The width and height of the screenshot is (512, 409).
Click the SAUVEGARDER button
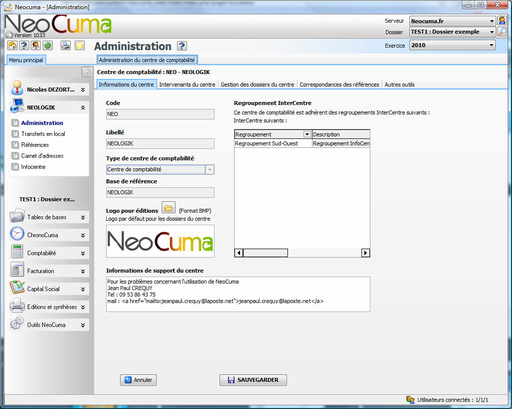(253, 380)
